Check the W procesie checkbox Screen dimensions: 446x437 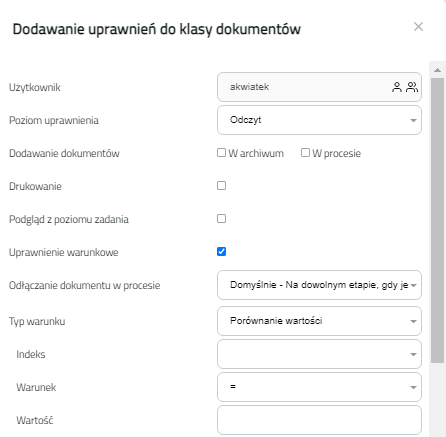click(x=305, y=153)
